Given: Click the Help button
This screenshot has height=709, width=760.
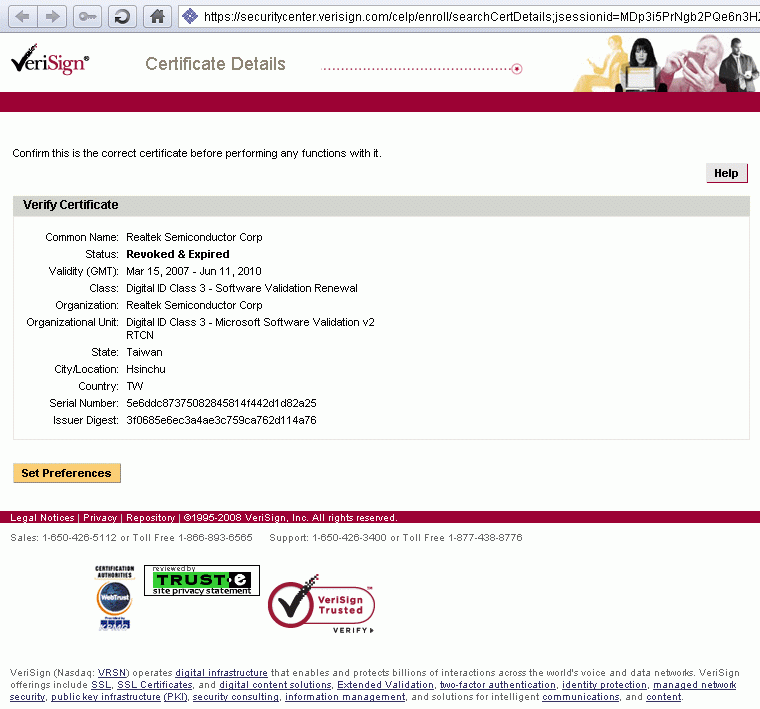Looking at the screenshot, I should point(727,173).
